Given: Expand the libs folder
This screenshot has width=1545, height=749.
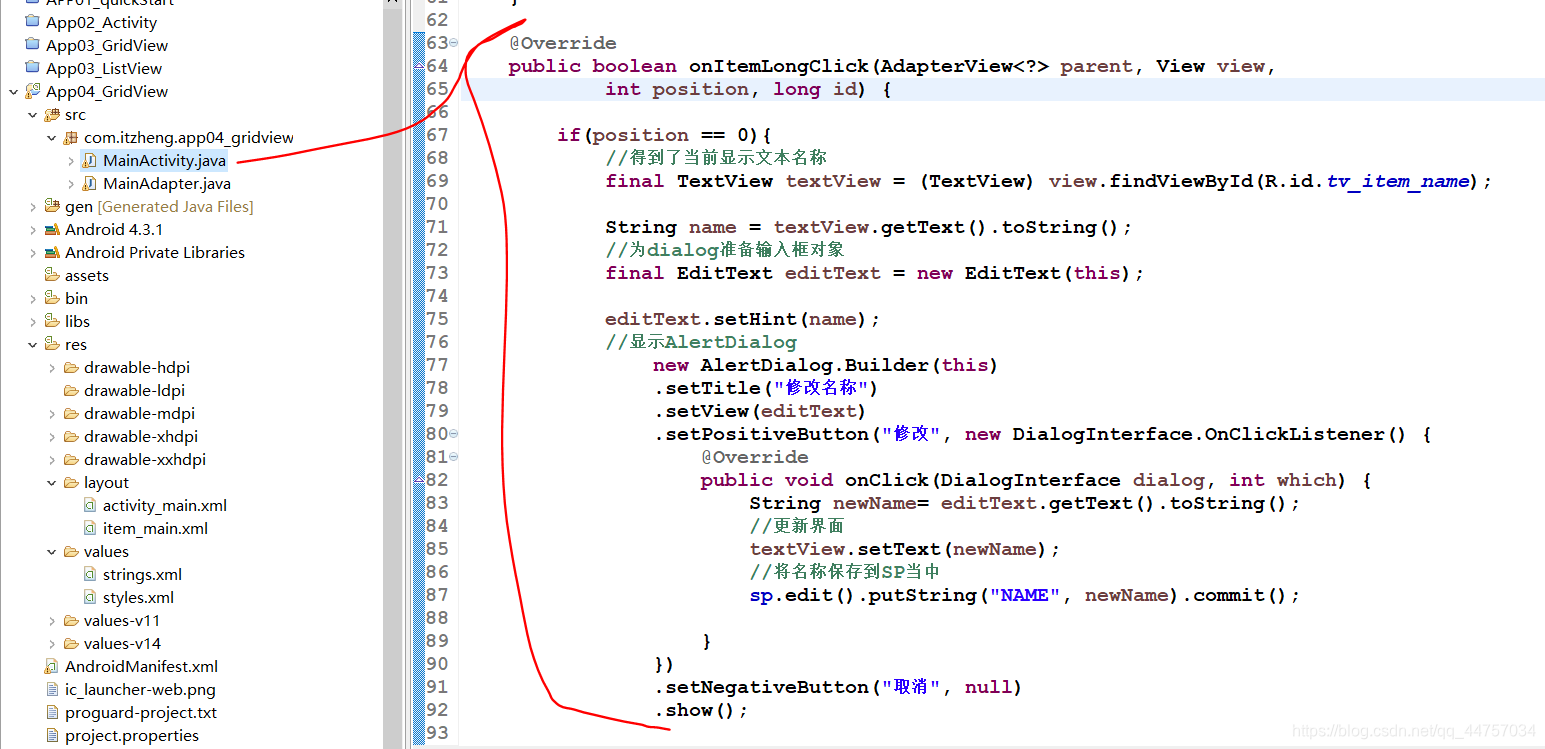Looking at the screenshot, I should click(x=32, y=321).
